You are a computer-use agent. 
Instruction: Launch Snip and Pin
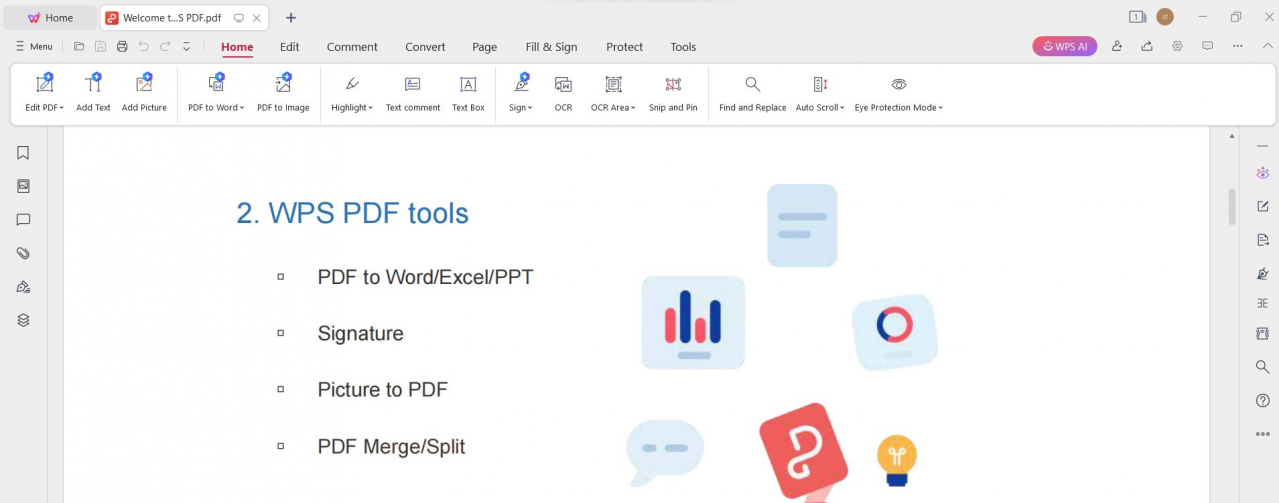[x=673, y=92]
